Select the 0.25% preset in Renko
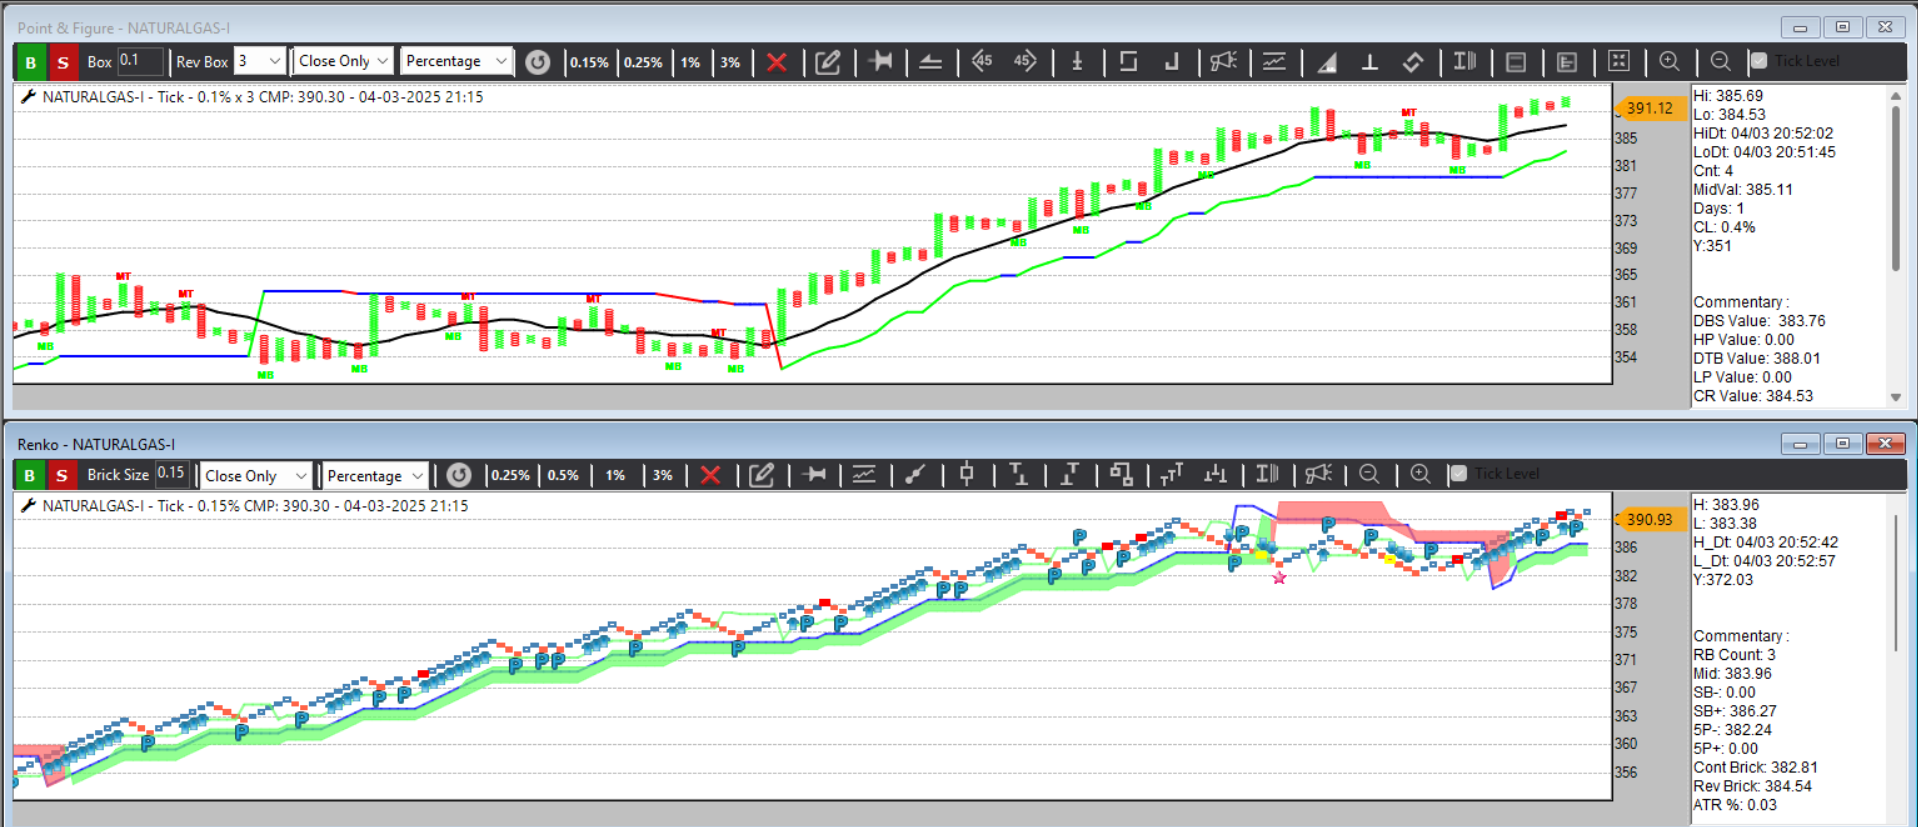This screenshot has height=827, width=1918. 510,475
